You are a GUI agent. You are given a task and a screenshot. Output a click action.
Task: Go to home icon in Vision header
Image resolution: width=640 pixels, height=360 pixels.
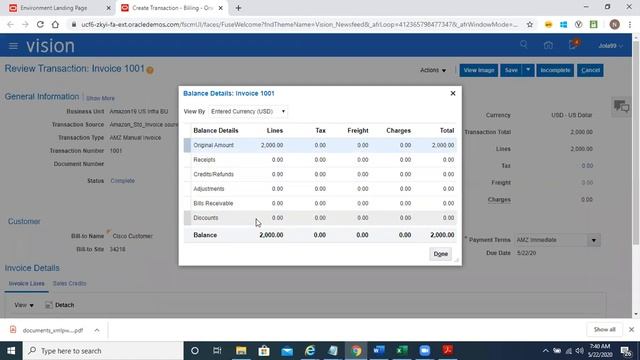[x=548, y=45]
